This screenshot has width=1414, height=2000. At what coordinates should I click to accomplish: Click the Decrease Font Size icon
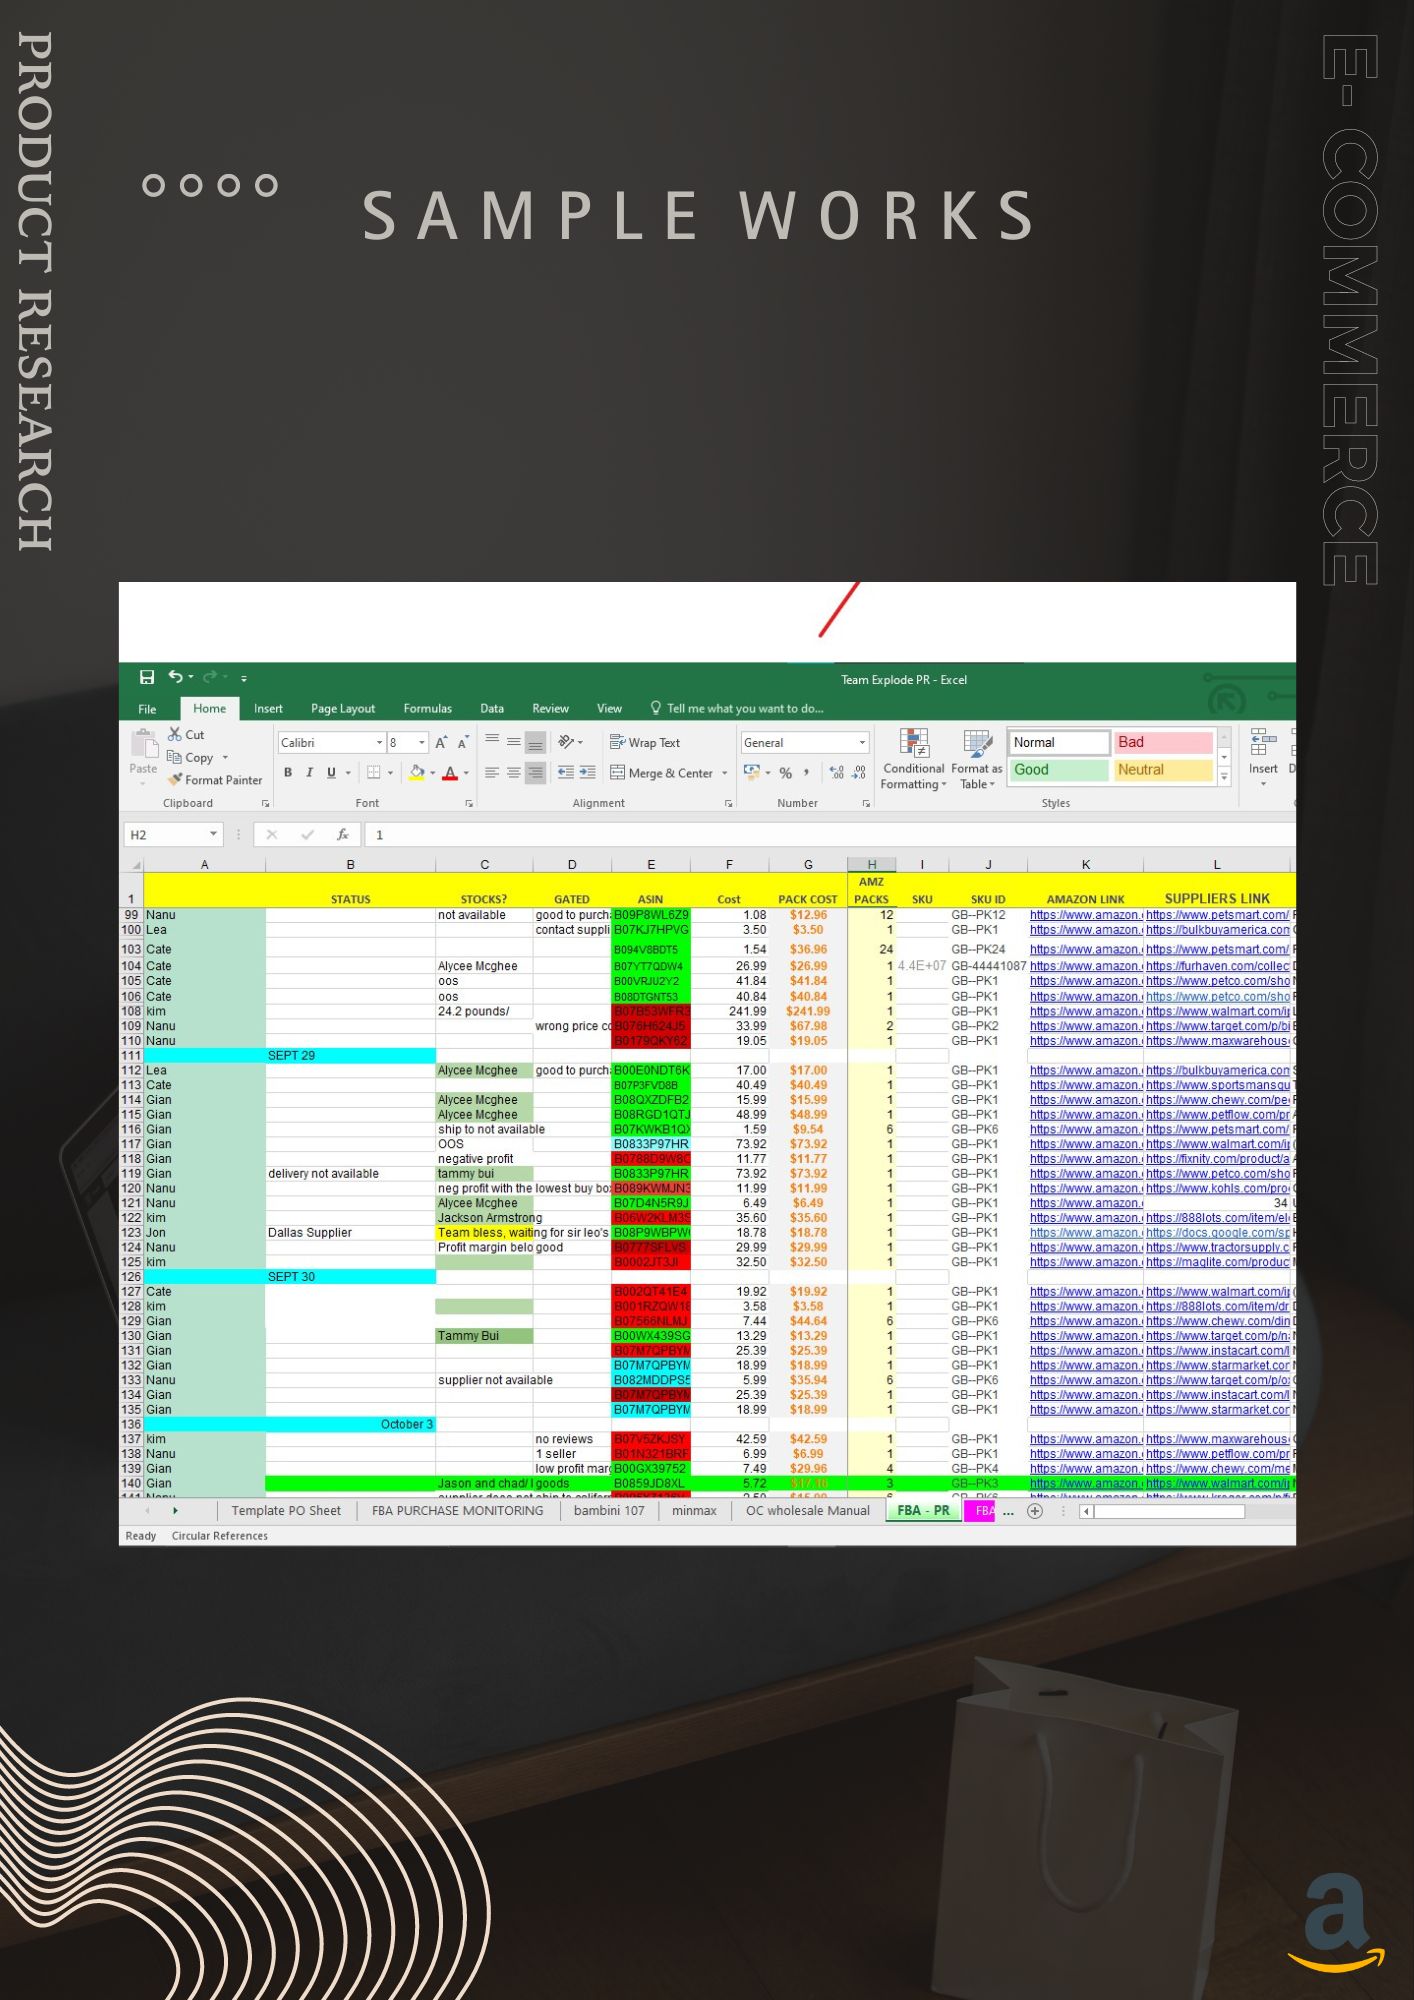463,743
